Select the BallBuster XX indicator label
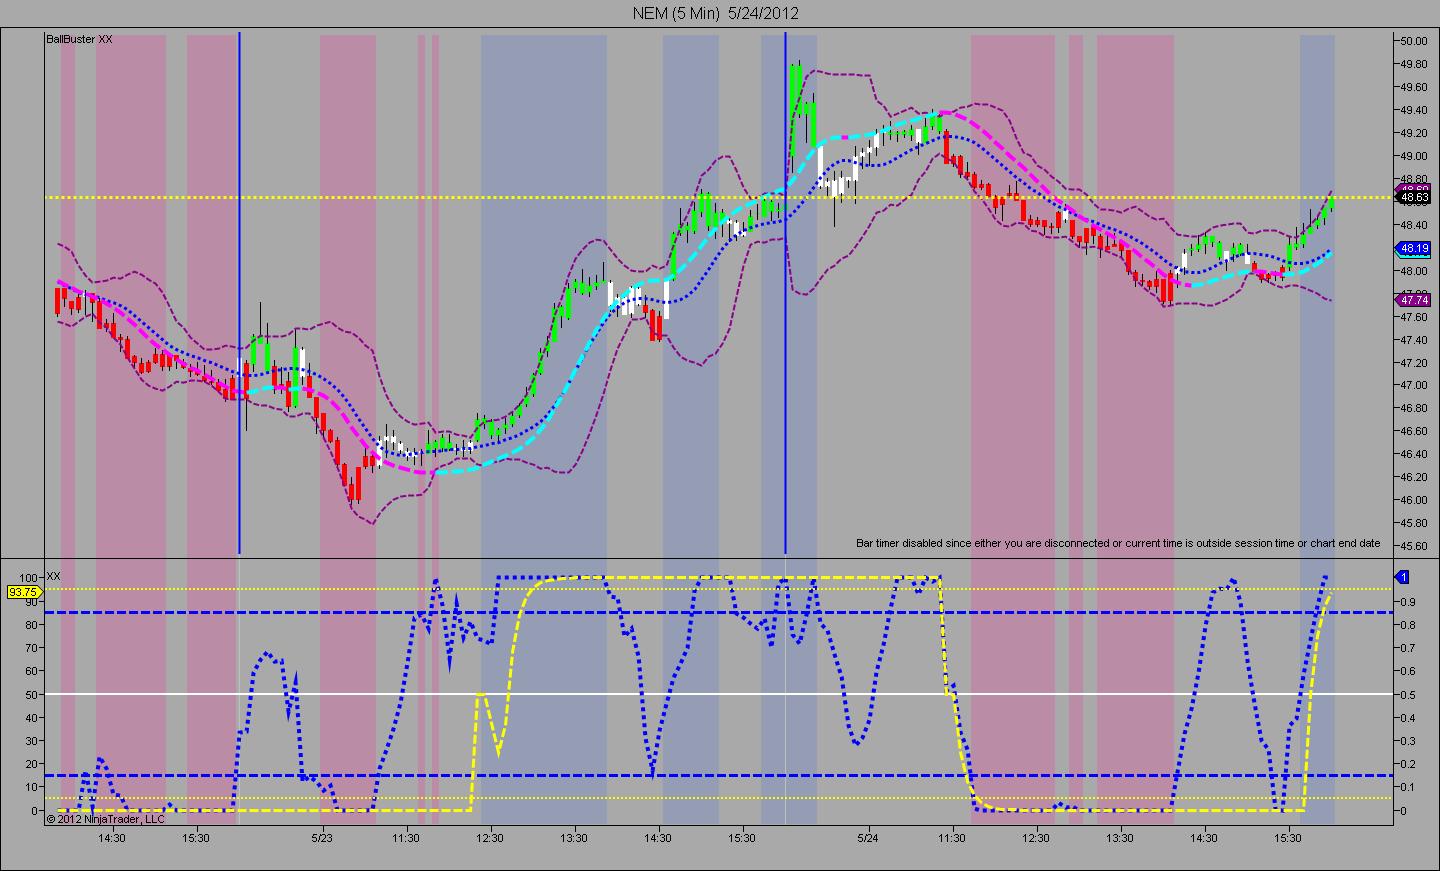1440x871 pixels. 80,39
